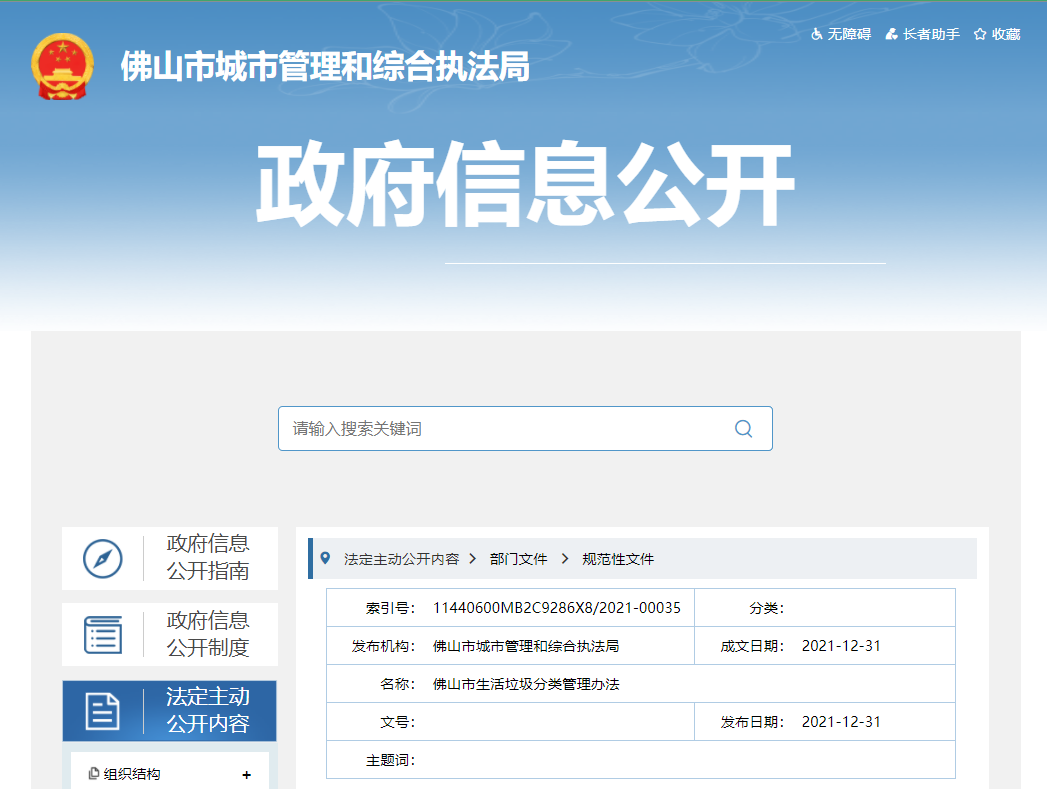Screen dimensions: 1047x789
Task: Click the document icon for 法定主动公开内容
Action: [102, 711]
